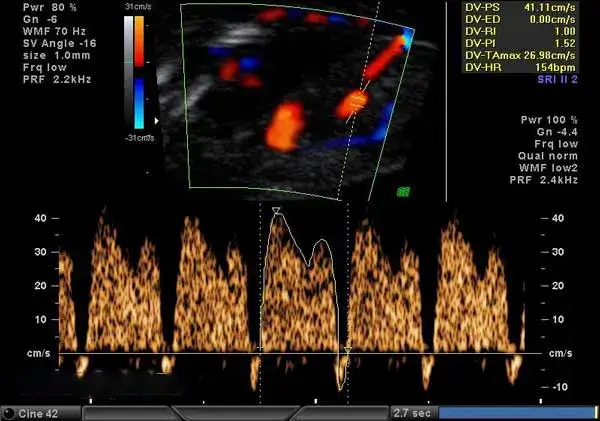
Task: Select the DV-PI measurement row
Action: (528, 44)
